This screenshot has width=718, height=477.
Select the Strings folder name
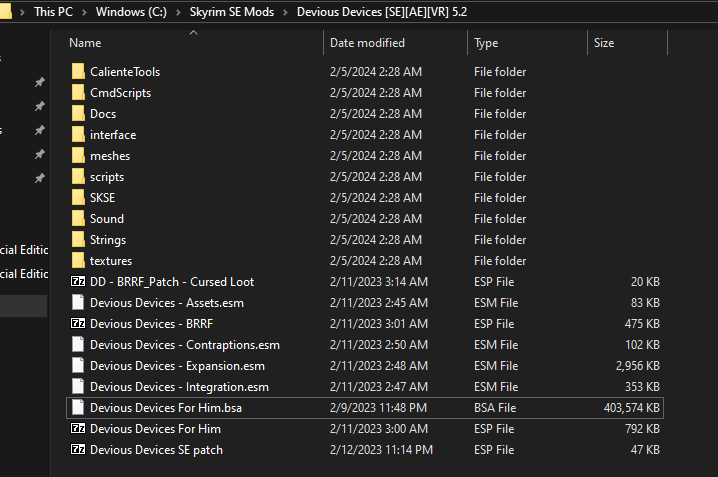coord(108,240)
